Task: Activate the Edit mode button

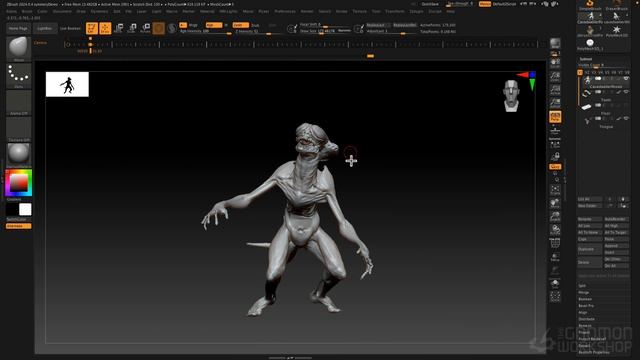Action: click(92, 28)
